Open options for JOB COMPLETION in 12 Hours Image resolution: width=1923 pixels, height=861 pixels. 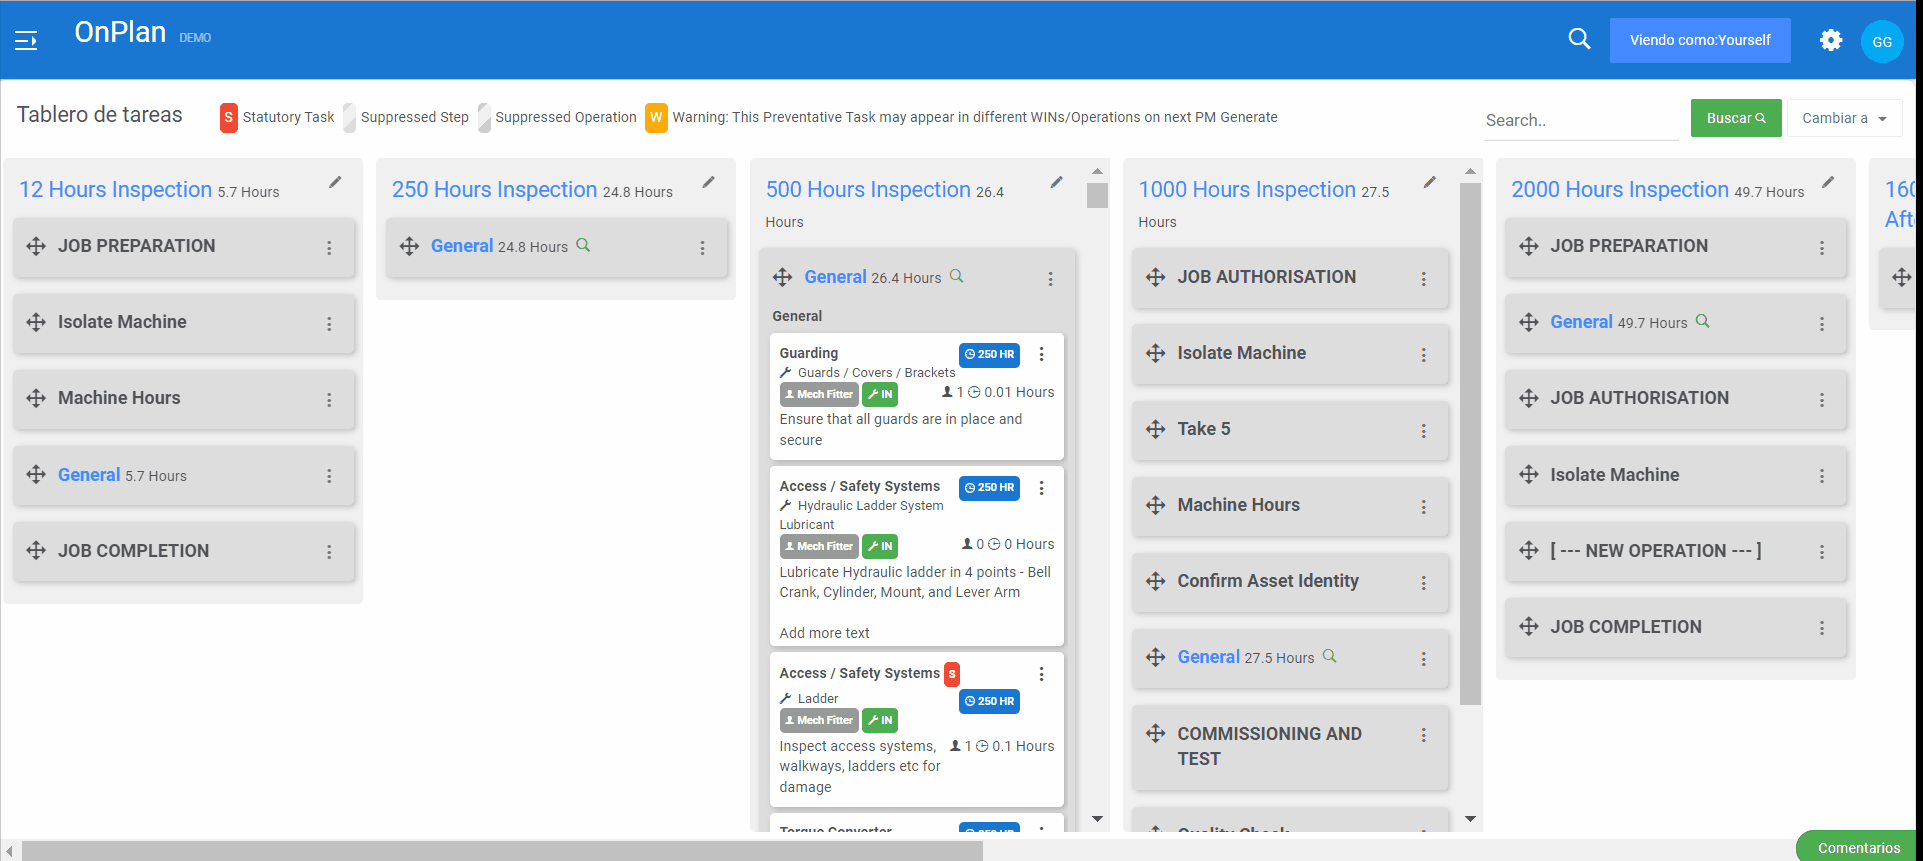pyautogui.click(x=329, y=552)
